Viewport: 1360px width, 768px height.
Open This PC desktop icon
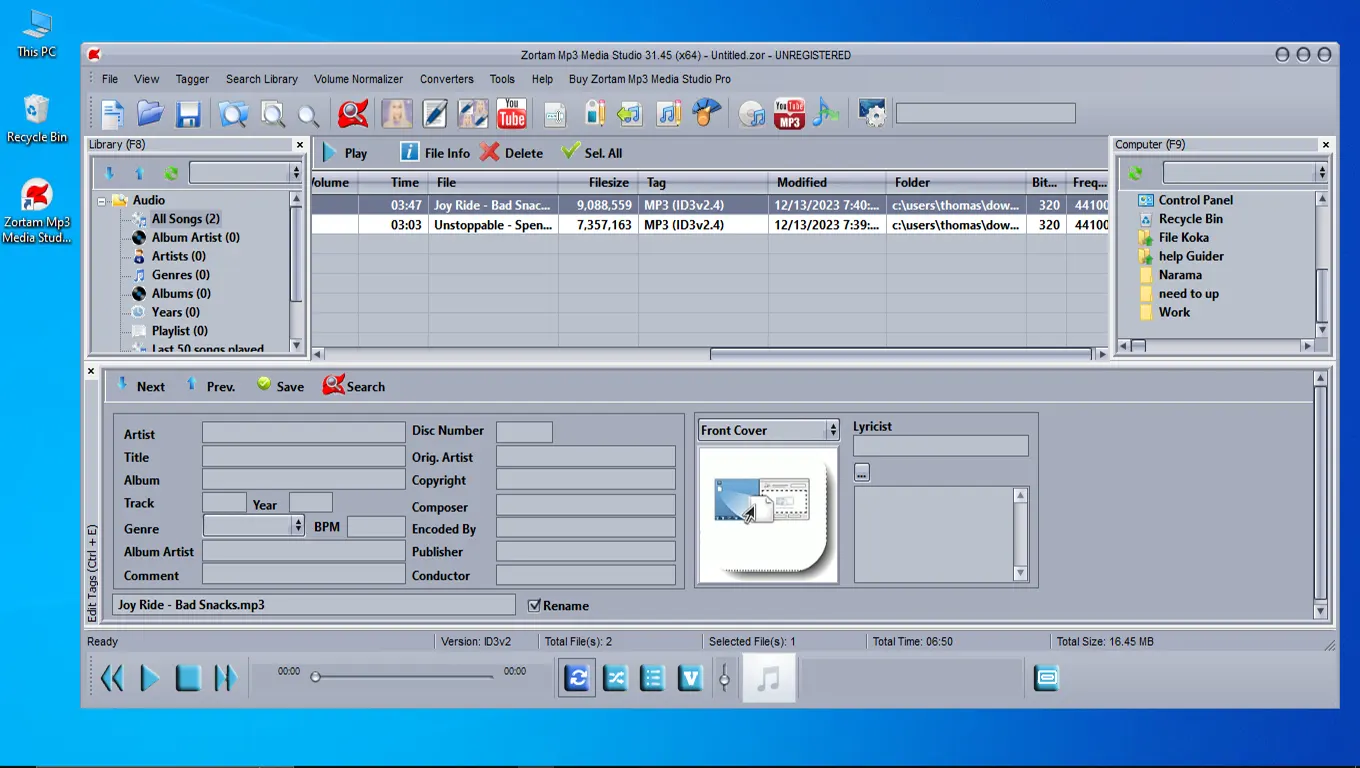[37, 33]
